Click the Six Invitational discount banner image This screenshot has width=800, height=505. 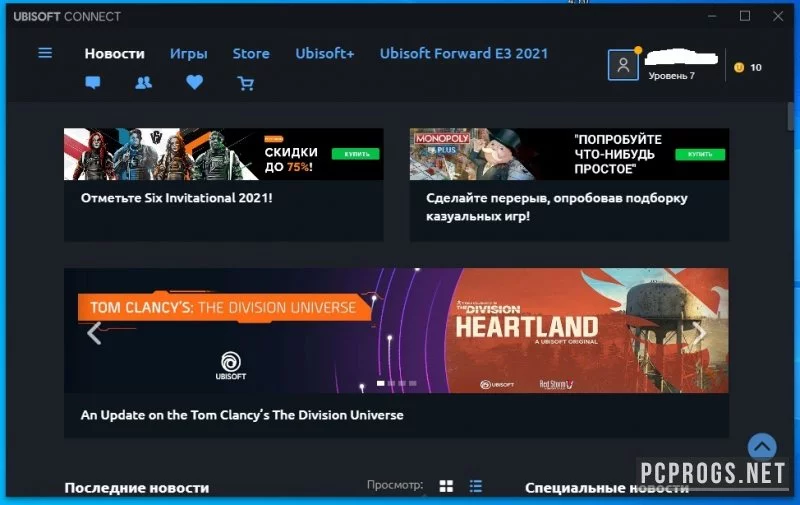pos(223,154)
